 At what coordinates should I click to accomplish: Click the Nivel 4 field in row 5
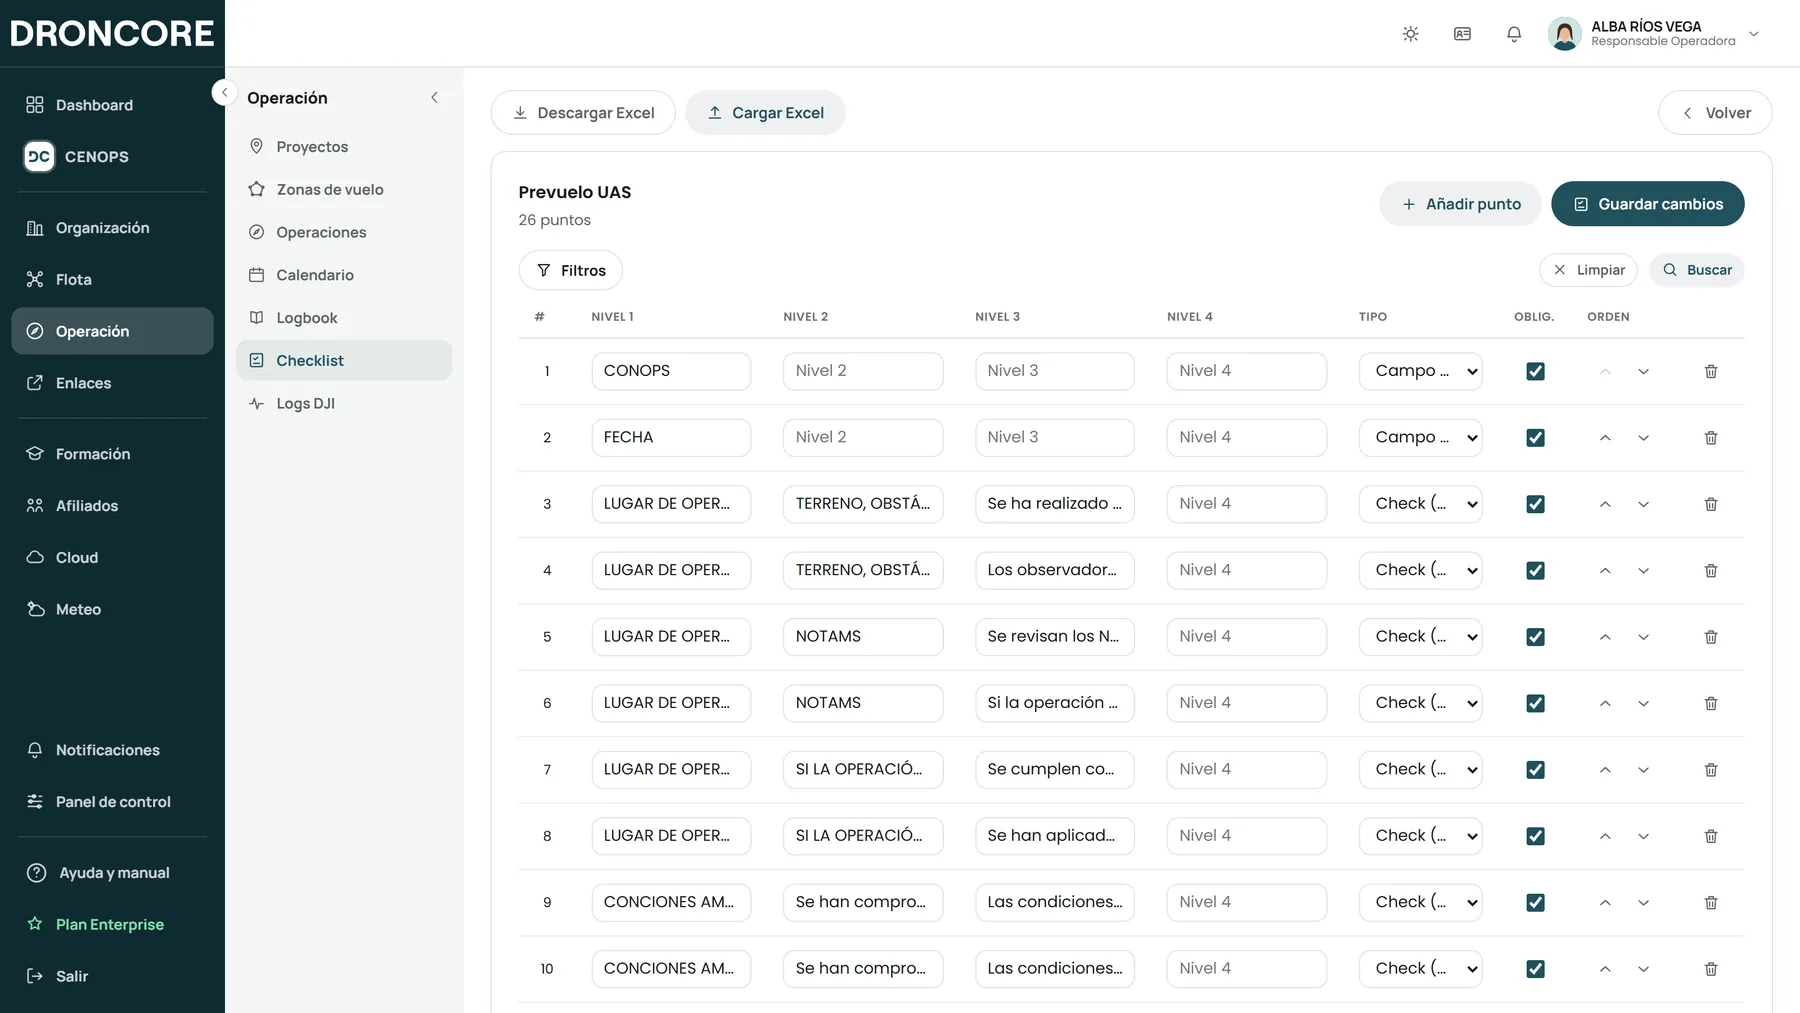click(1247, 637)
